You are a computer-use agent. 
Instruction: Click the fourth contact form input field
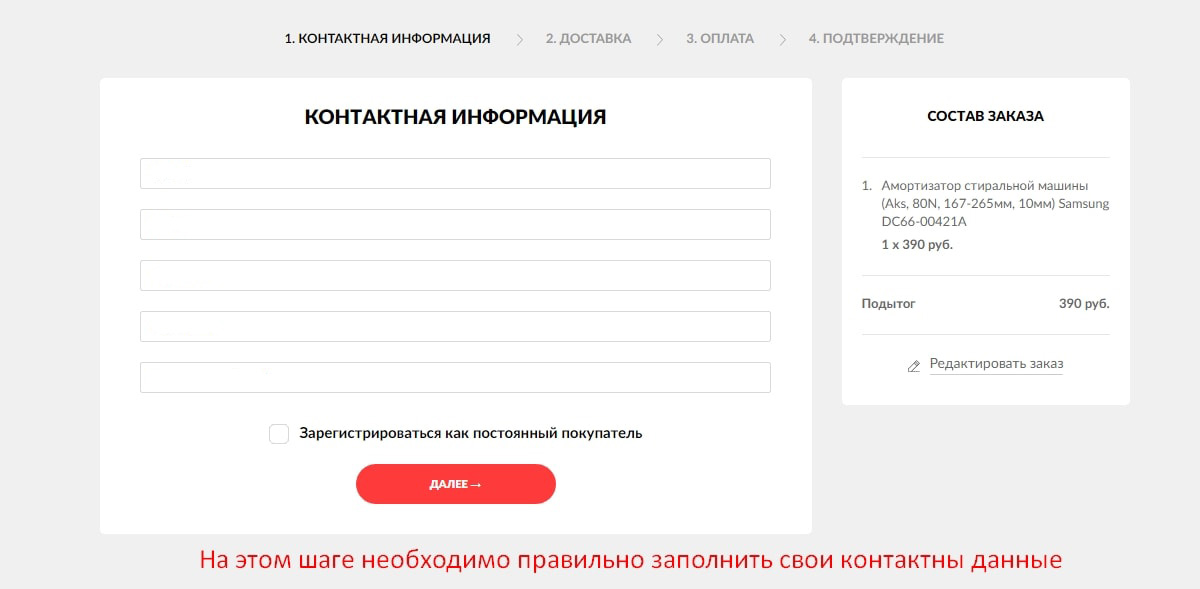click(455, 326)
